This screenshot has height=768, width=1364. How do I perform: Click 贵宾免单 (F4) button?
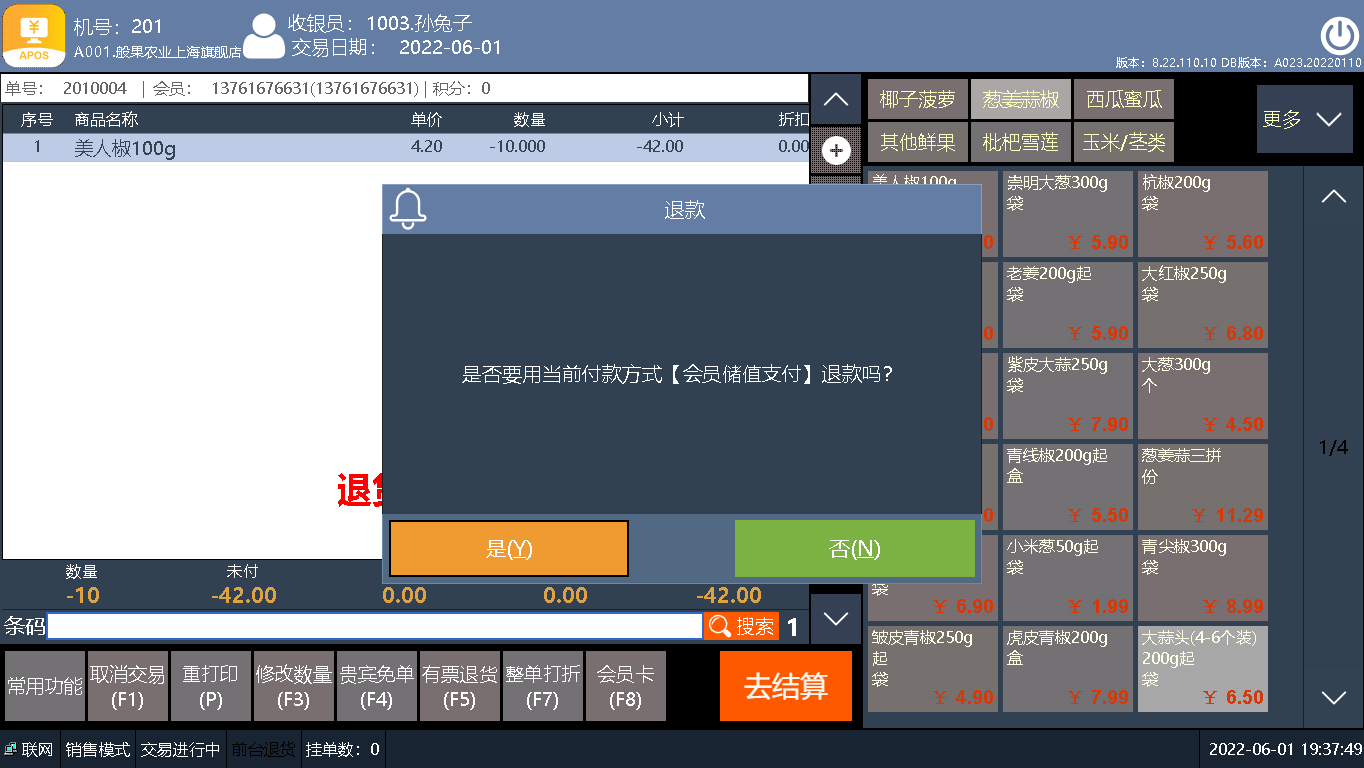pyautogui.click(x=377, y=686)
